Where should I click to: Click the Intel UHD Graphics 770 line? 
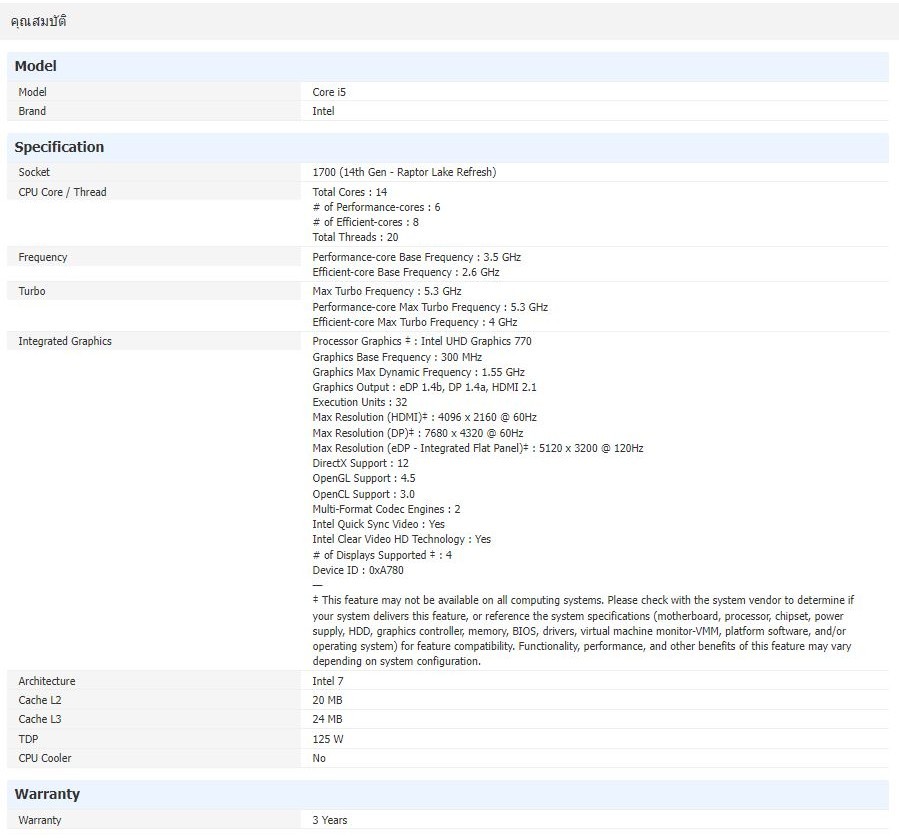coord(421,341)
